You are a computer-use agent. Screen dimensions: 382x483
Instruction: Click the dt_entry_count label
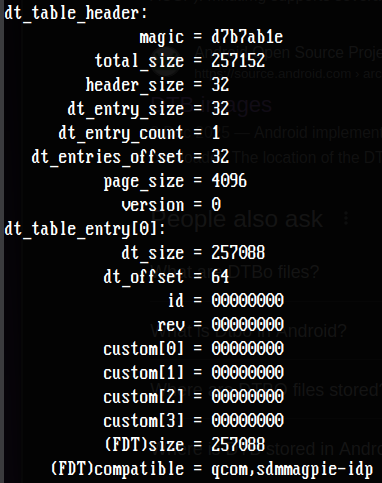(x=121, y=134)
